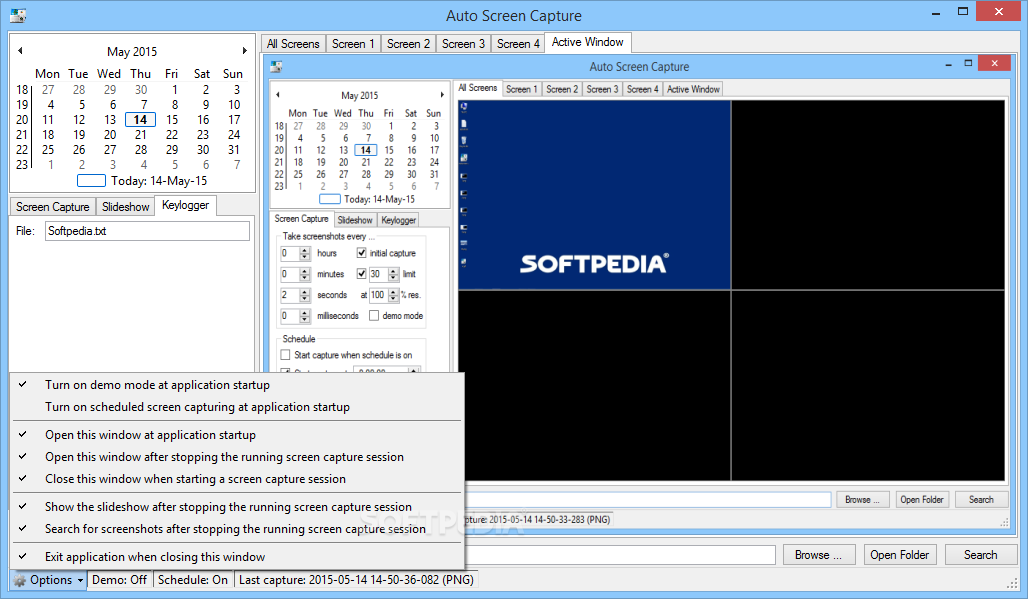Click the gear icon beside Options
This screenshot has height=599, width=1028.
pyautogui.click(x=20, y=580)
